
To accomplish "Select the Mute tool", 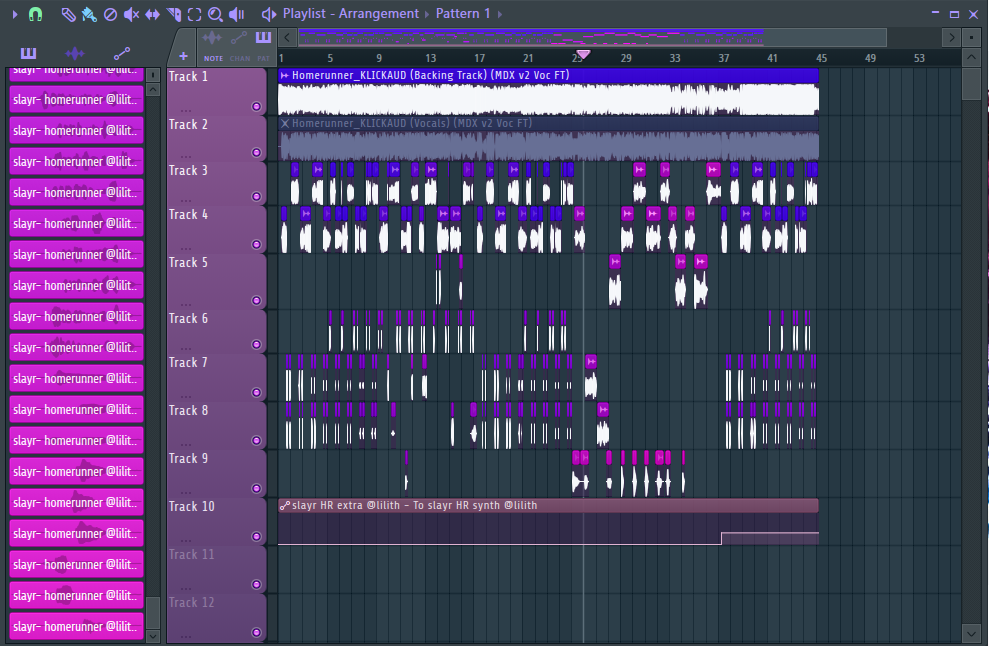I will [131, 14].
